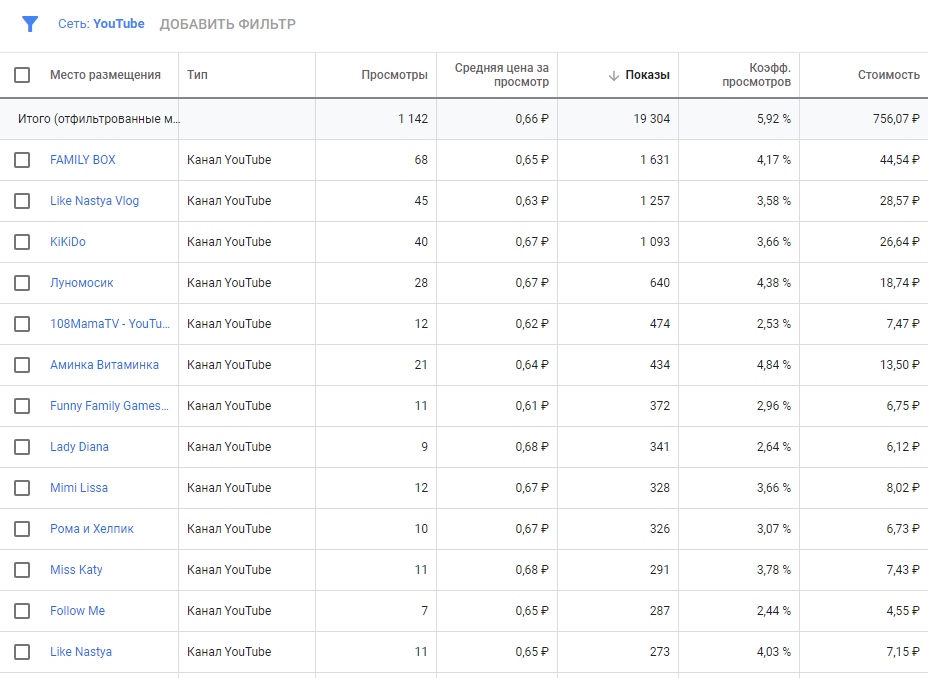928x678 pixels.
Task: Check the FAMILY BOX row checkbox
Action: 22,160
